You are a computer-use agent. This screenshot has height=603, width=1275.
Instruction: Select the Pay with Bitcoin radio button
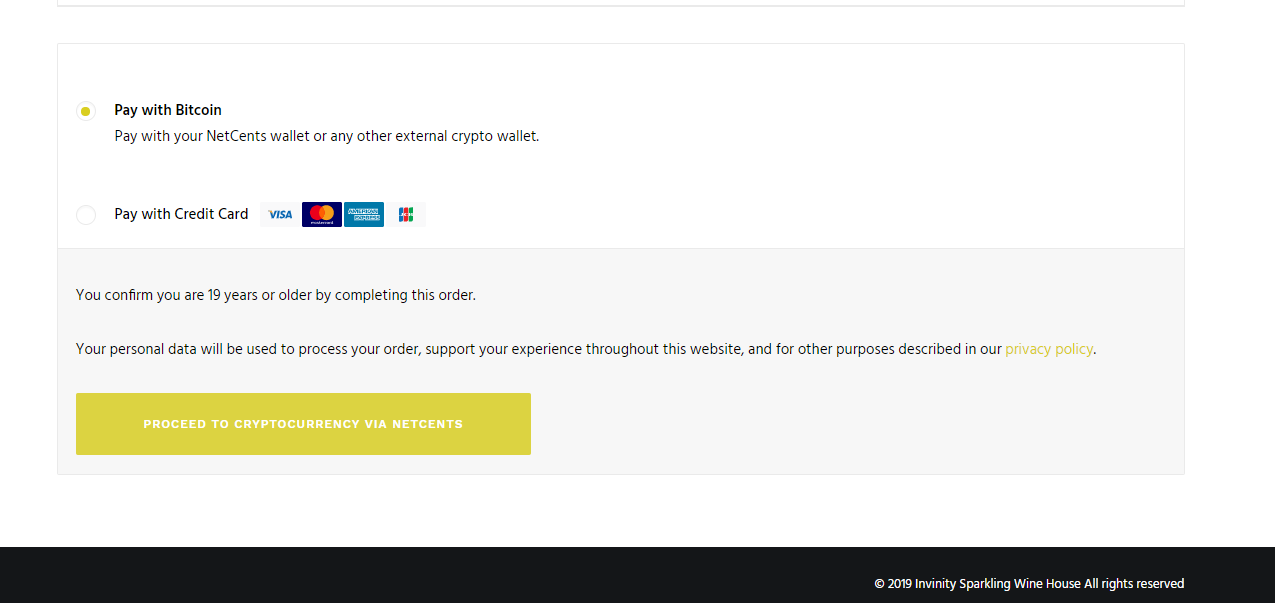click(x=86, y=111)
